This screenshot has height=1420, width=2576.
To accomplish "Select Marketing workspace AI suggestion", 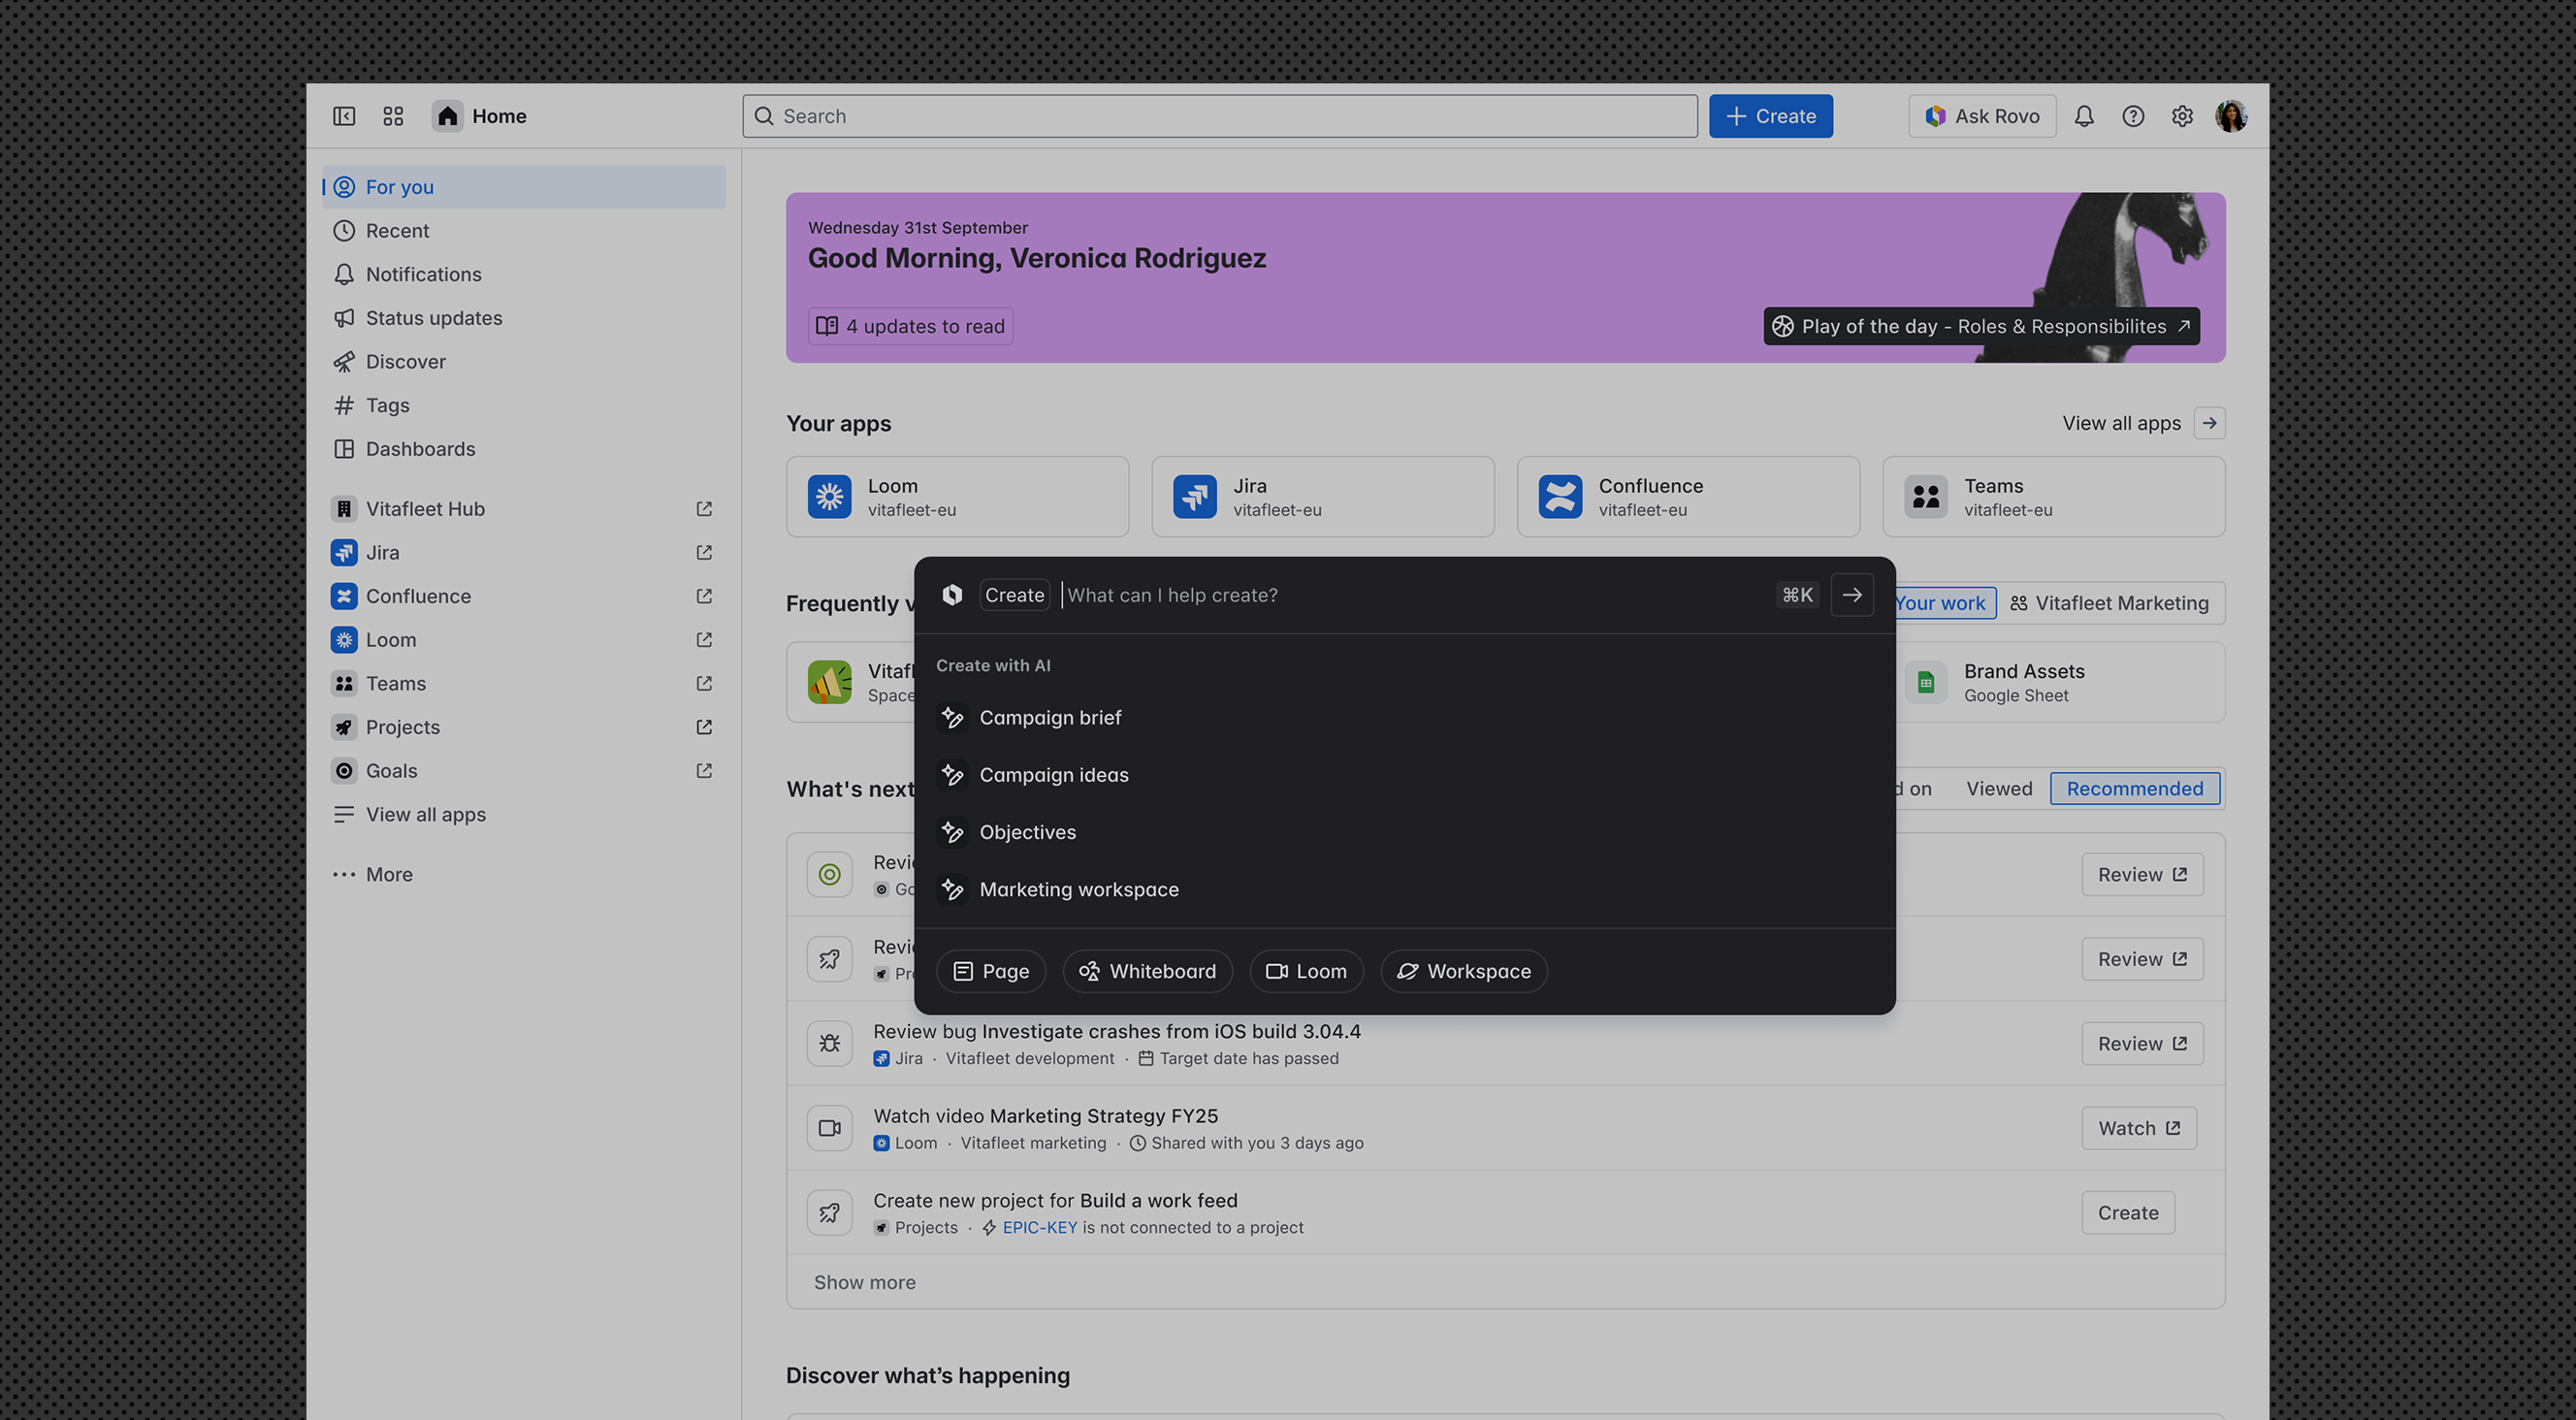I will (x=1404, y=889).
